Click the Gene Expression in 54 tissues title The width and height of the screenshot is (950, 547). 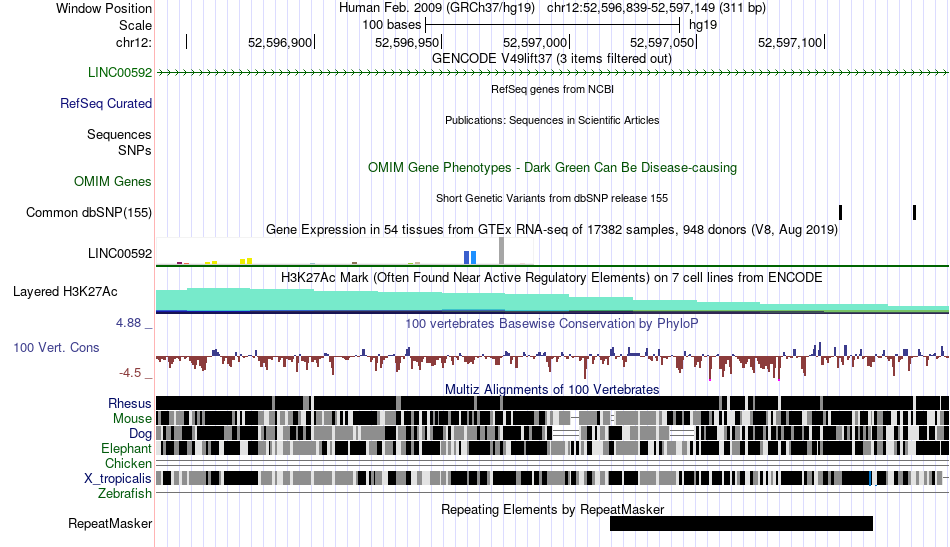click(x=552, y=230)
